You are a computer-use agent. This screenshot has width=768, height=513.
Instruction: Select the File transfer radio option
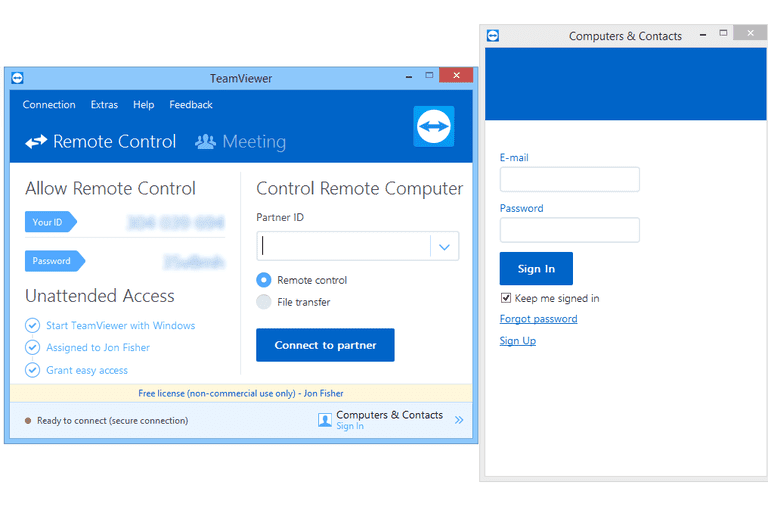(x=264, y=302)
